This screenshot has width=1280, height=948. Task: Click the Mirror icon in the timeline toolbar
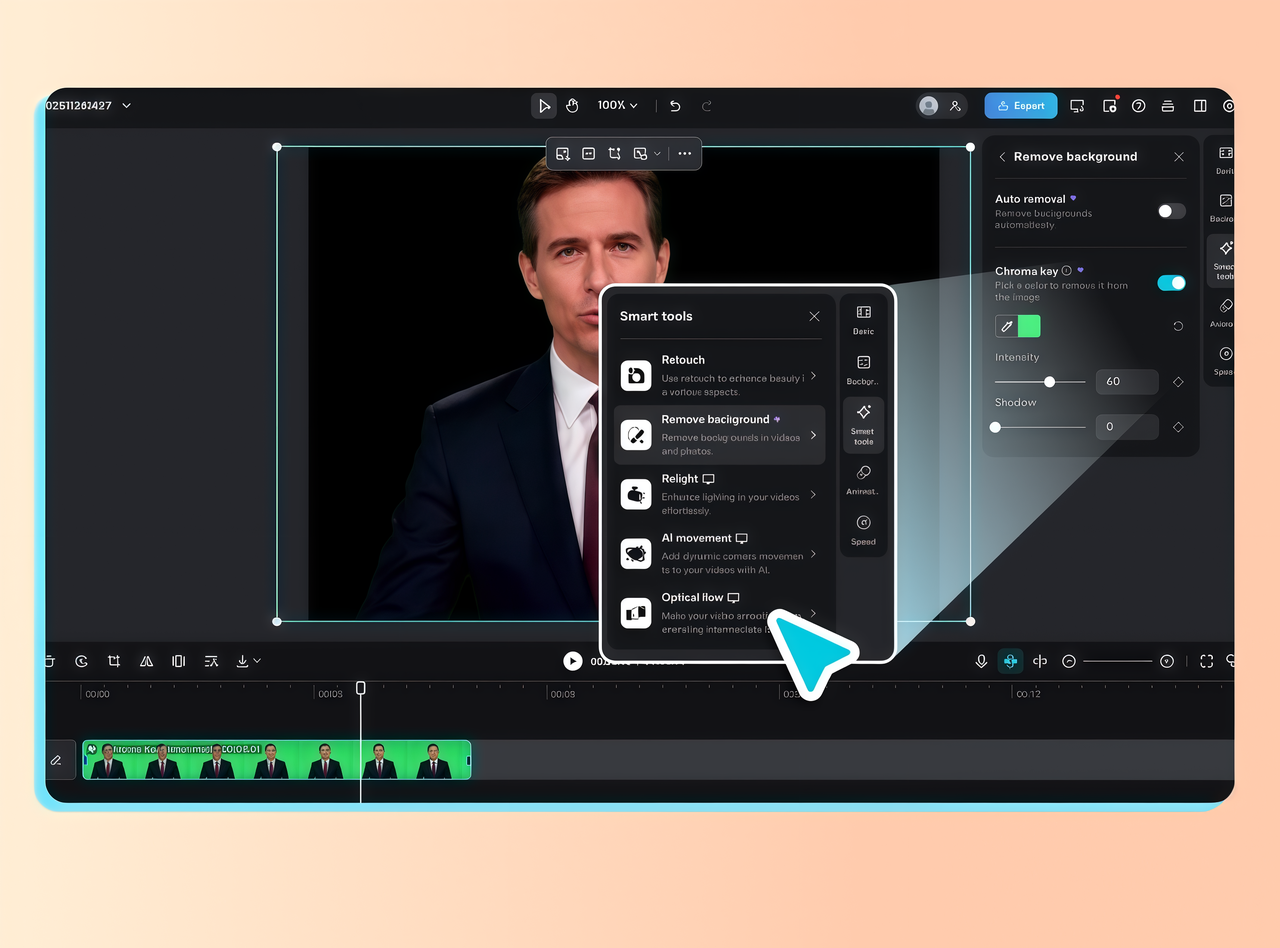click(146, 661)
